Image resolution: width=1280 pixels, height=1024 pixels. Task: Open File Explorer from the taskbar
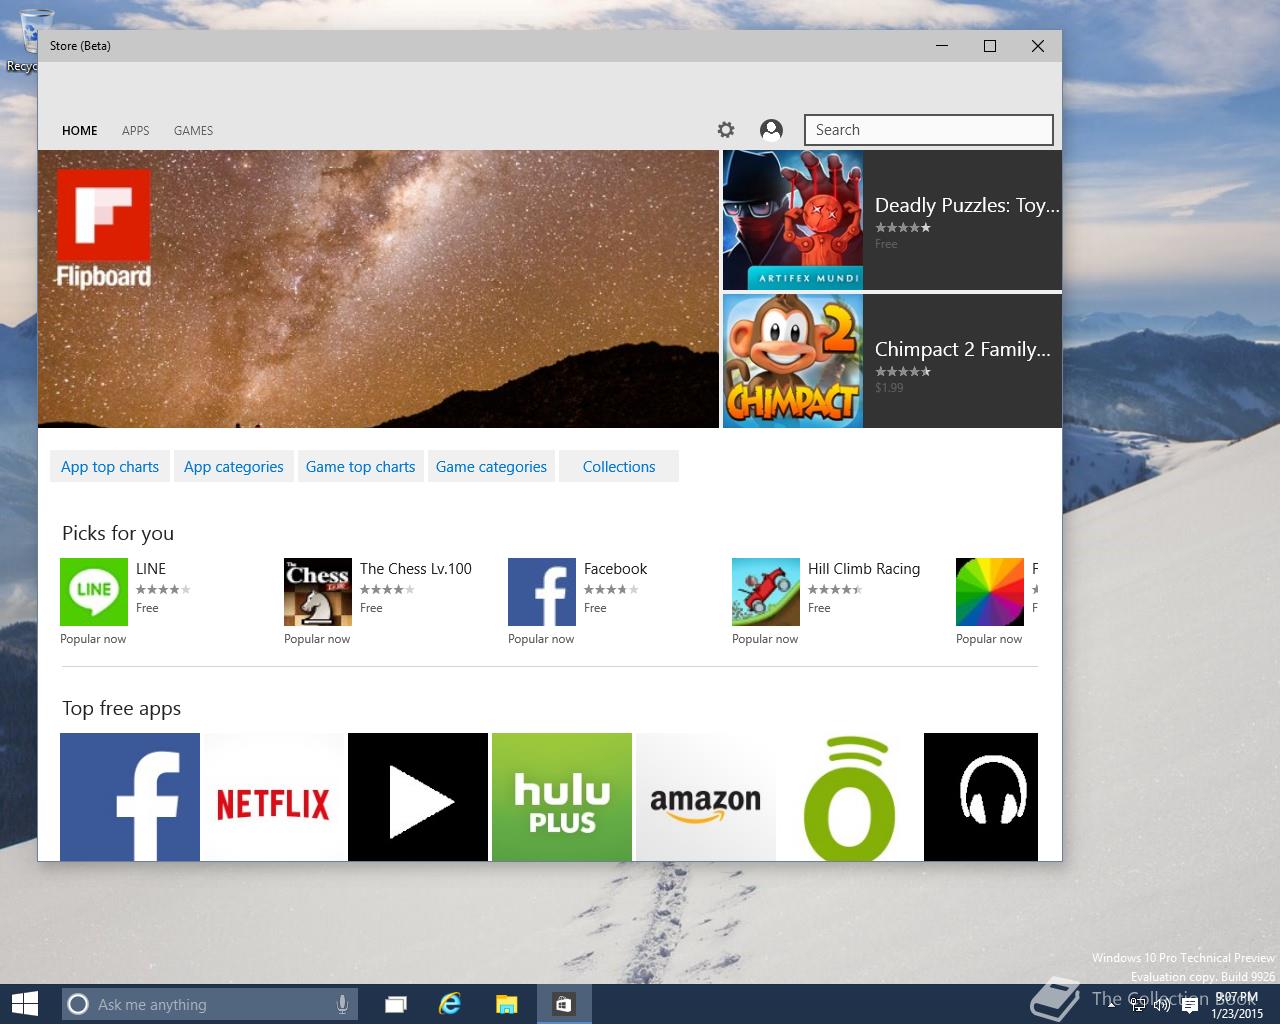pyautogui.click(x=507, y=1004)
